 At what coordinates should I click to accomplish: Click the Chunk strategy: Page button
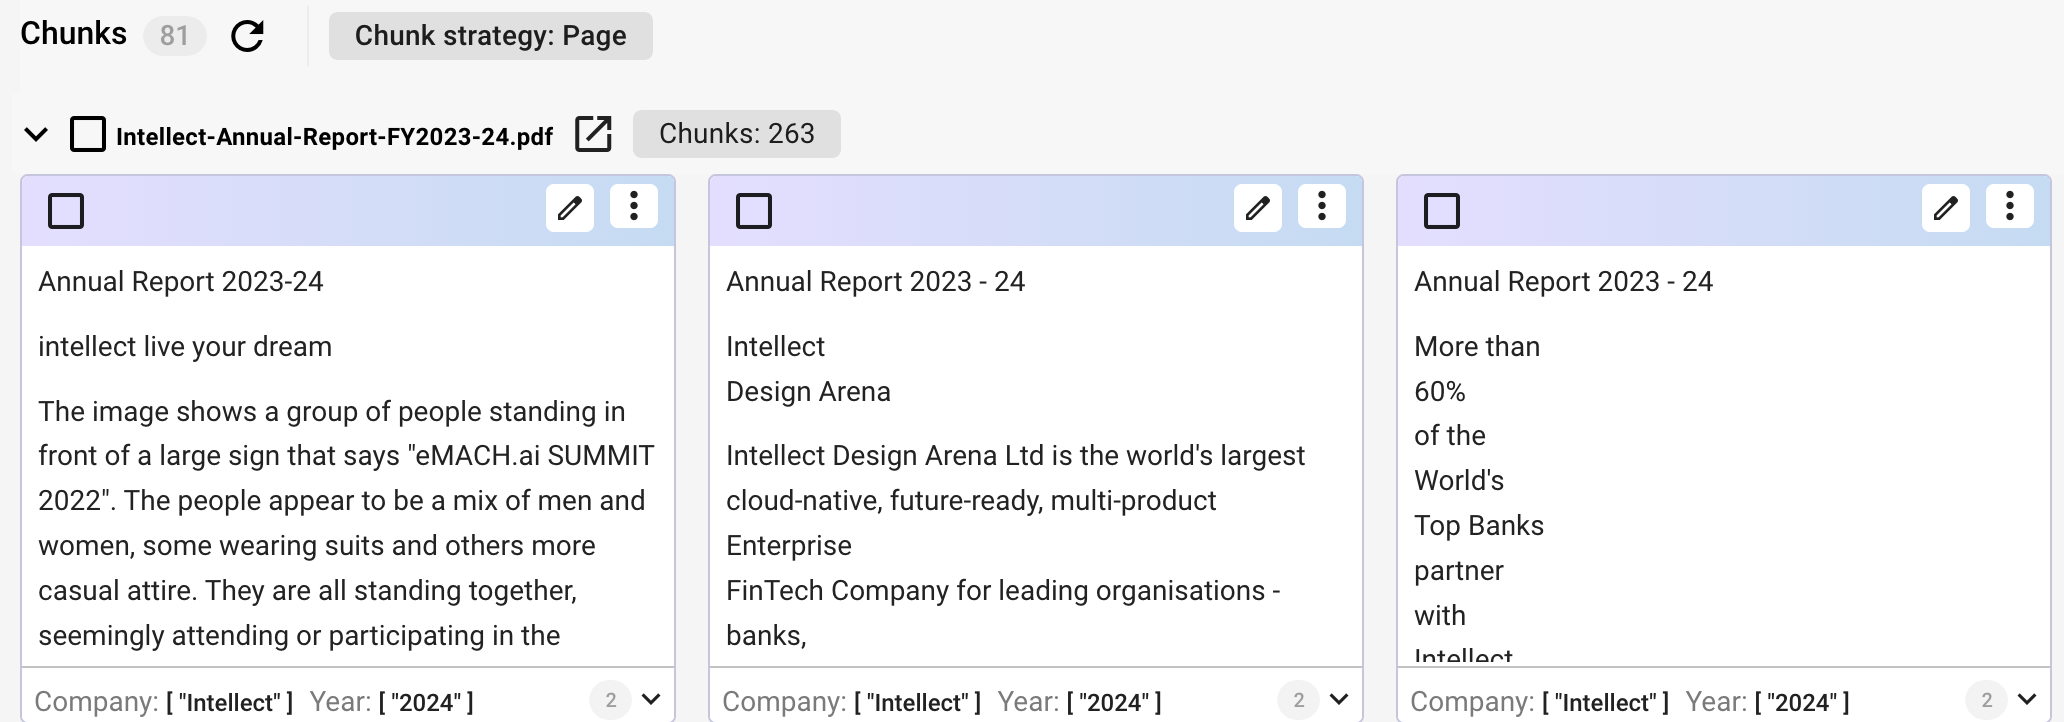click(x=491, y=36)
